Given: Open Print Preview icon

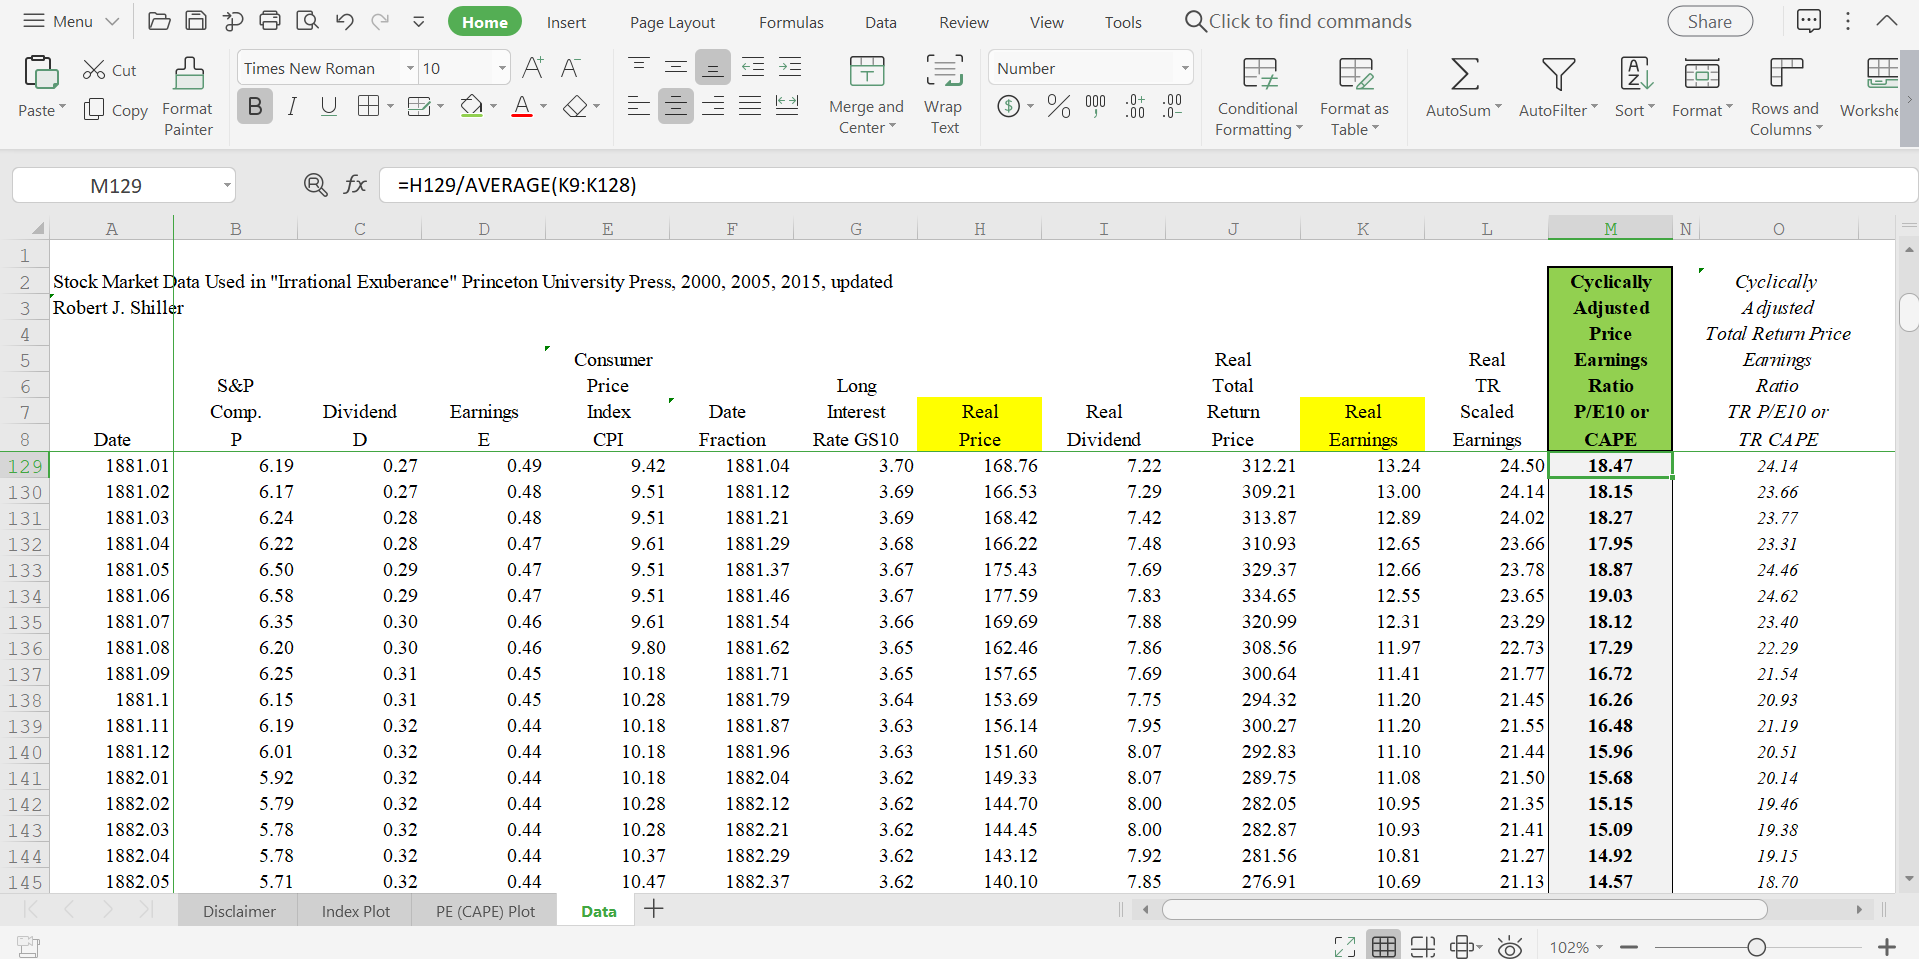Looking at the screenshot, I should [307, 21].
